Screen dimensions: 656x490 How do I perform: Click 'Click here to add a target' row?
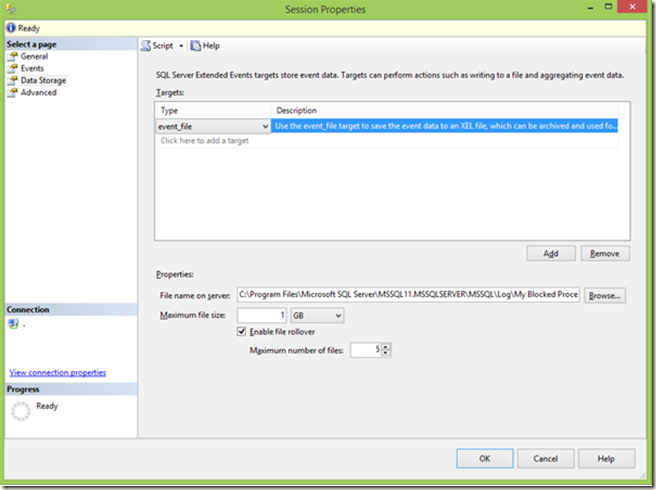[205, 141]
